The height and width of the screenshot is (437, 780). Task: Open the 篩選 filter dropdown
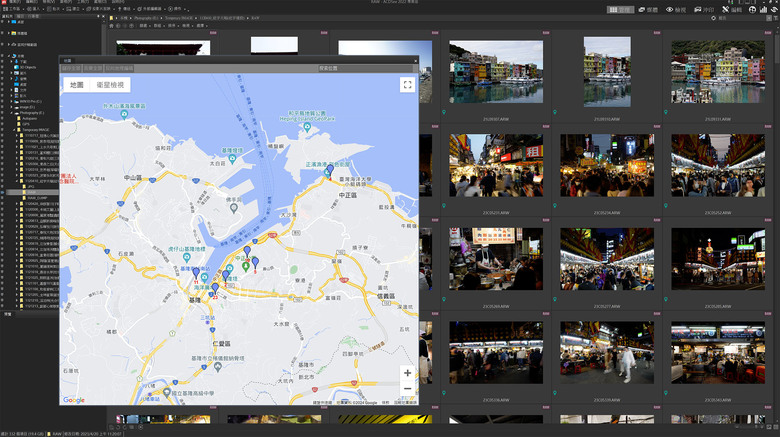[144, 25]
